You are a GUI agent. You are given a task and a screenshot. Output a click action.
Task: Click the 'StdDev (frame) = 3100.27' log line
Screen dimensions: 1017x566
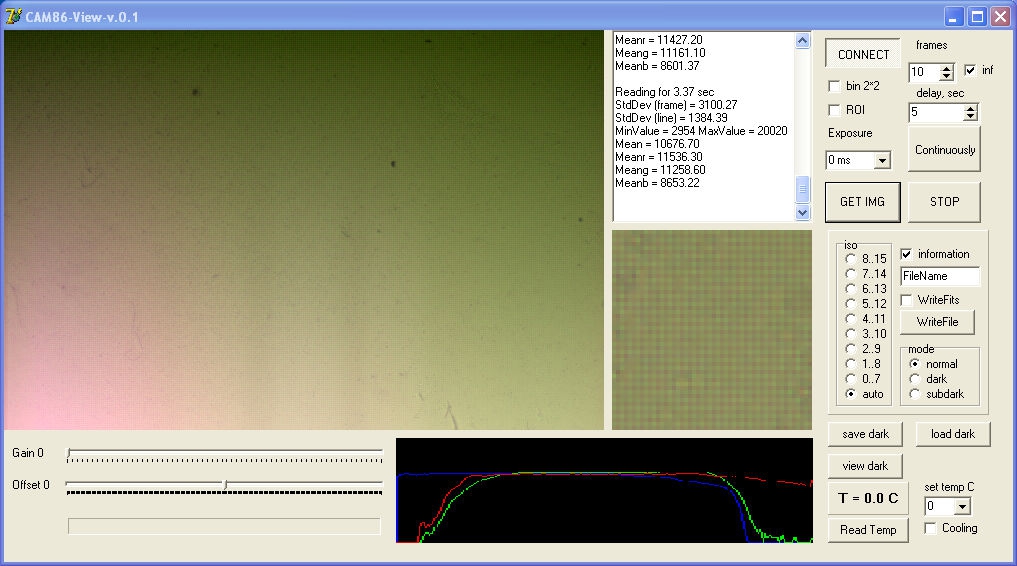(676, 105)
